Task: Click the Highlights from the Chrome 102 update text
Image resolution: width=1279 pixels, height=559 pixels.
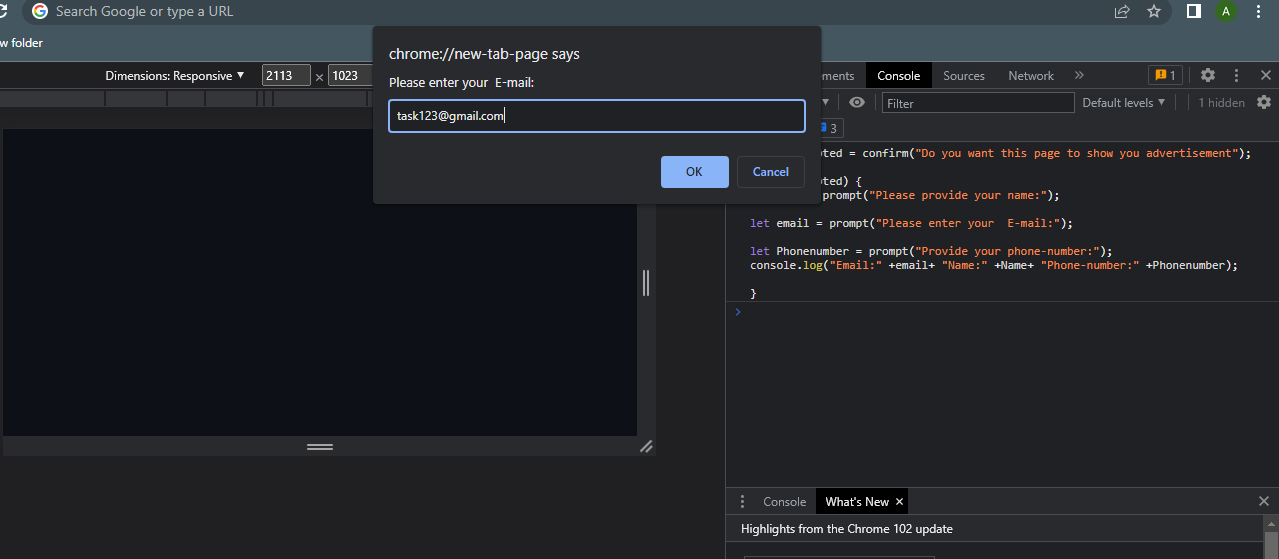Action: [847, 528]
